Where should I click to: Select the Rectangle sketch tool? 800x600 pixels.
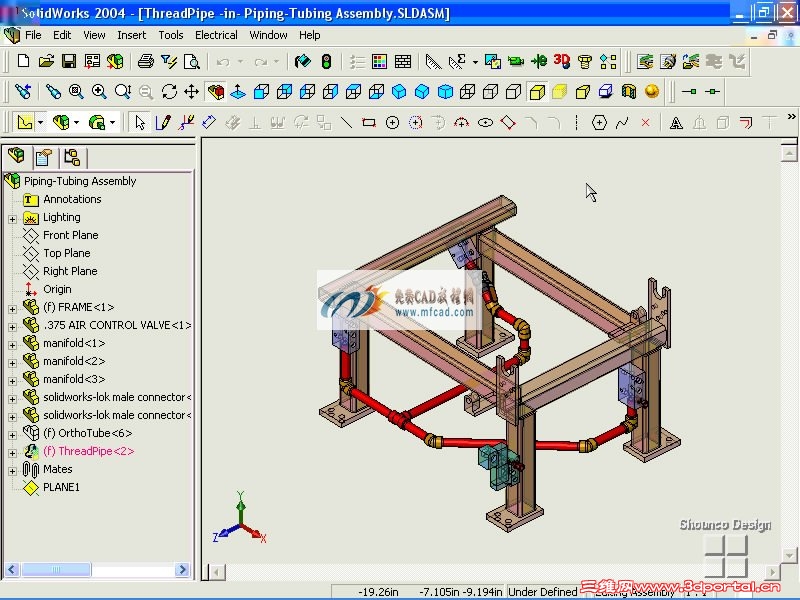(369, 122)
